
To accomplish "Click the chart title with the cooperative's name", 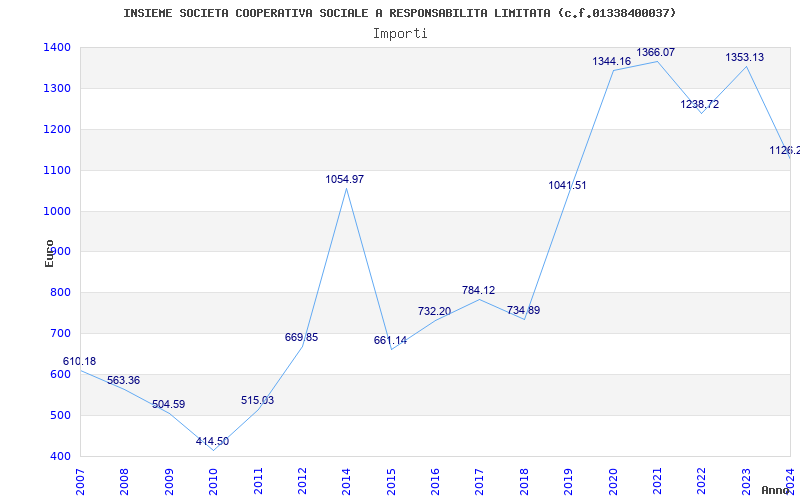I will (x=400, y=13).
